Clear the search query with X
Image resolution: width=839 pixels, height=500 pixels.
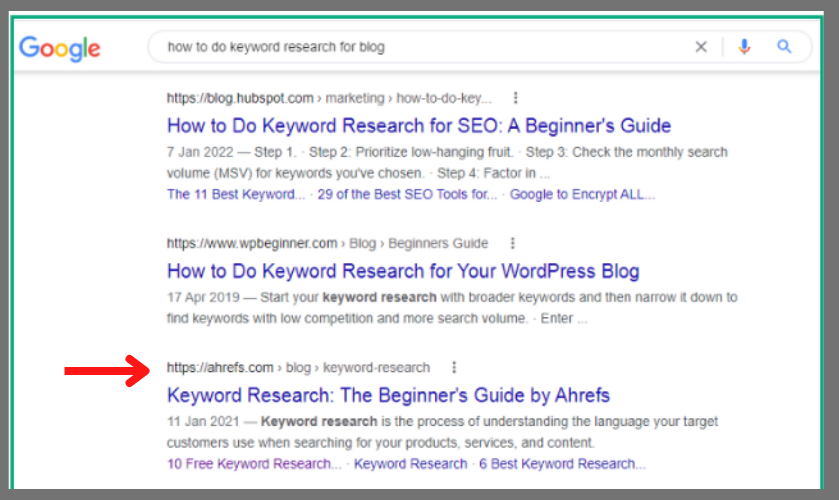pos(700,47)
